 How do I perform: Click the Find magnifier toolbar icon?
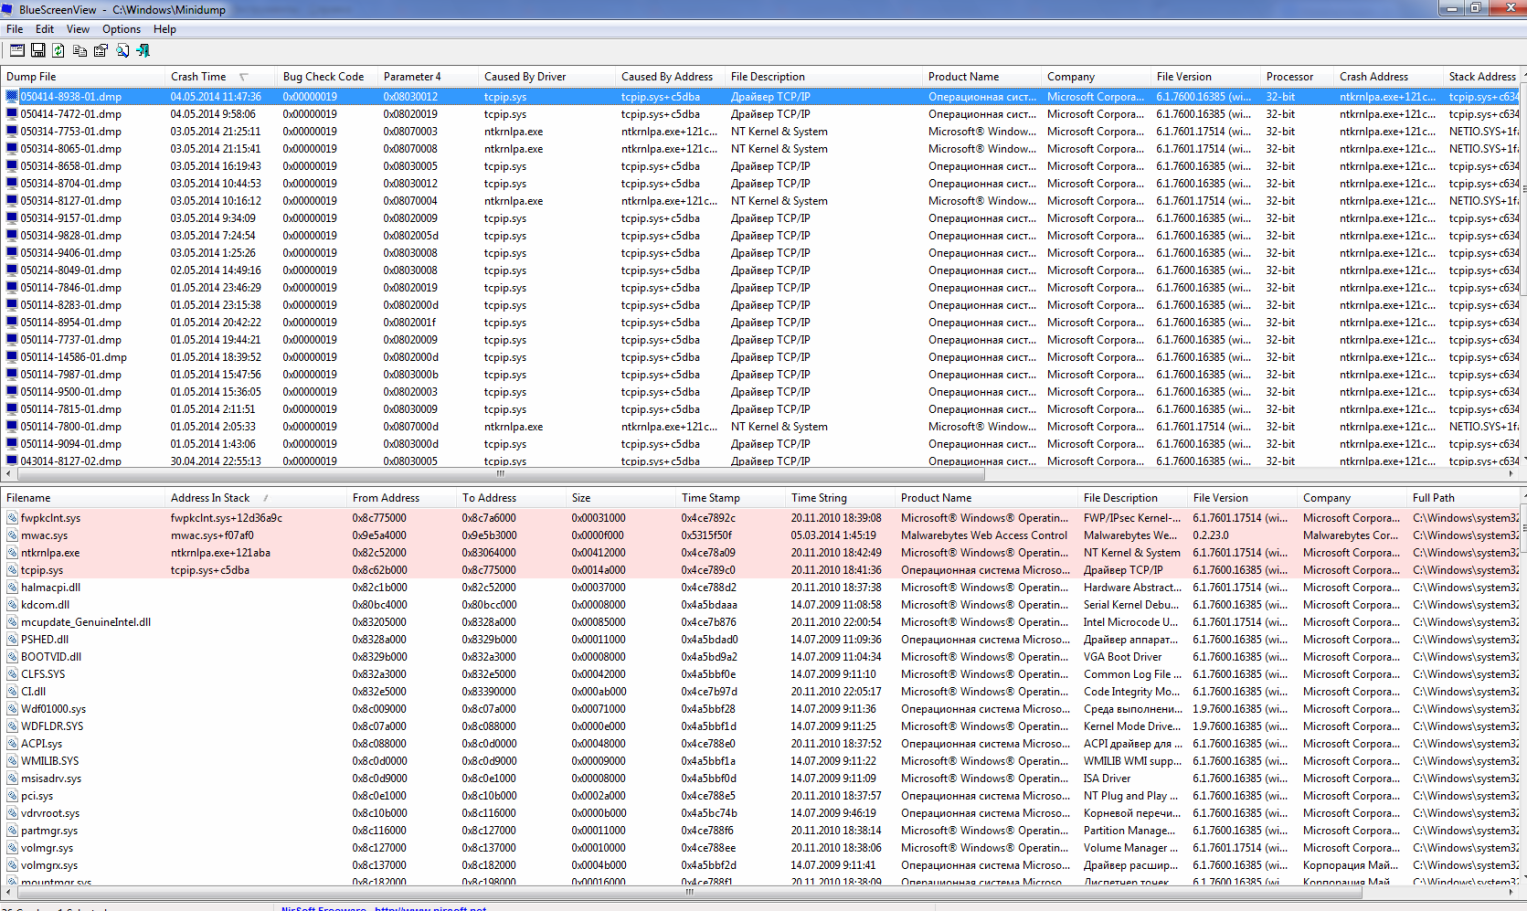click(x=122, y=50)
